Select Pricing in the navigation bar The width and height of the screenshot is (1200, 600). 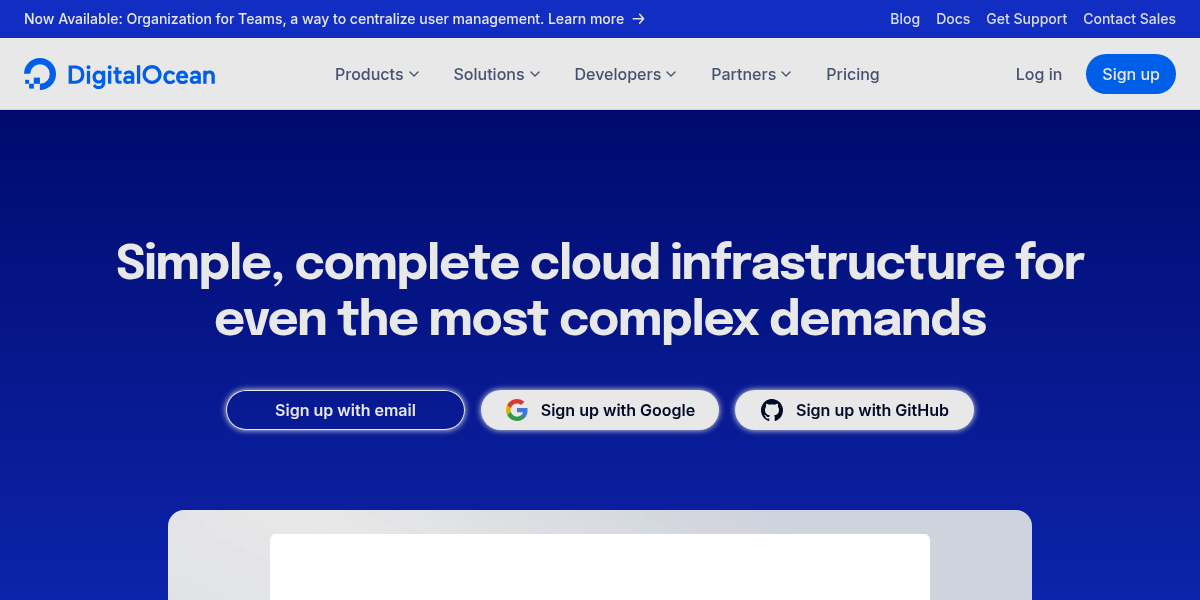[852, 74]
